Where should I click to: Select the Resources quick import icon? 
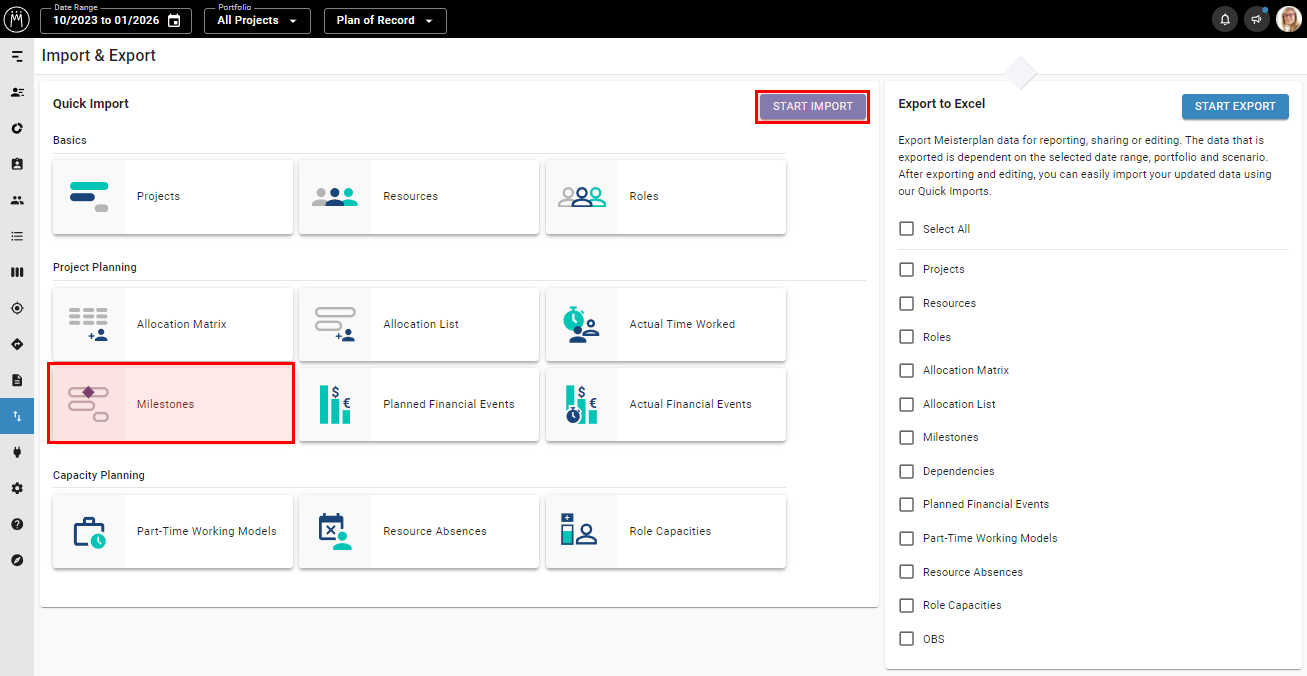[x=335, y=197]
